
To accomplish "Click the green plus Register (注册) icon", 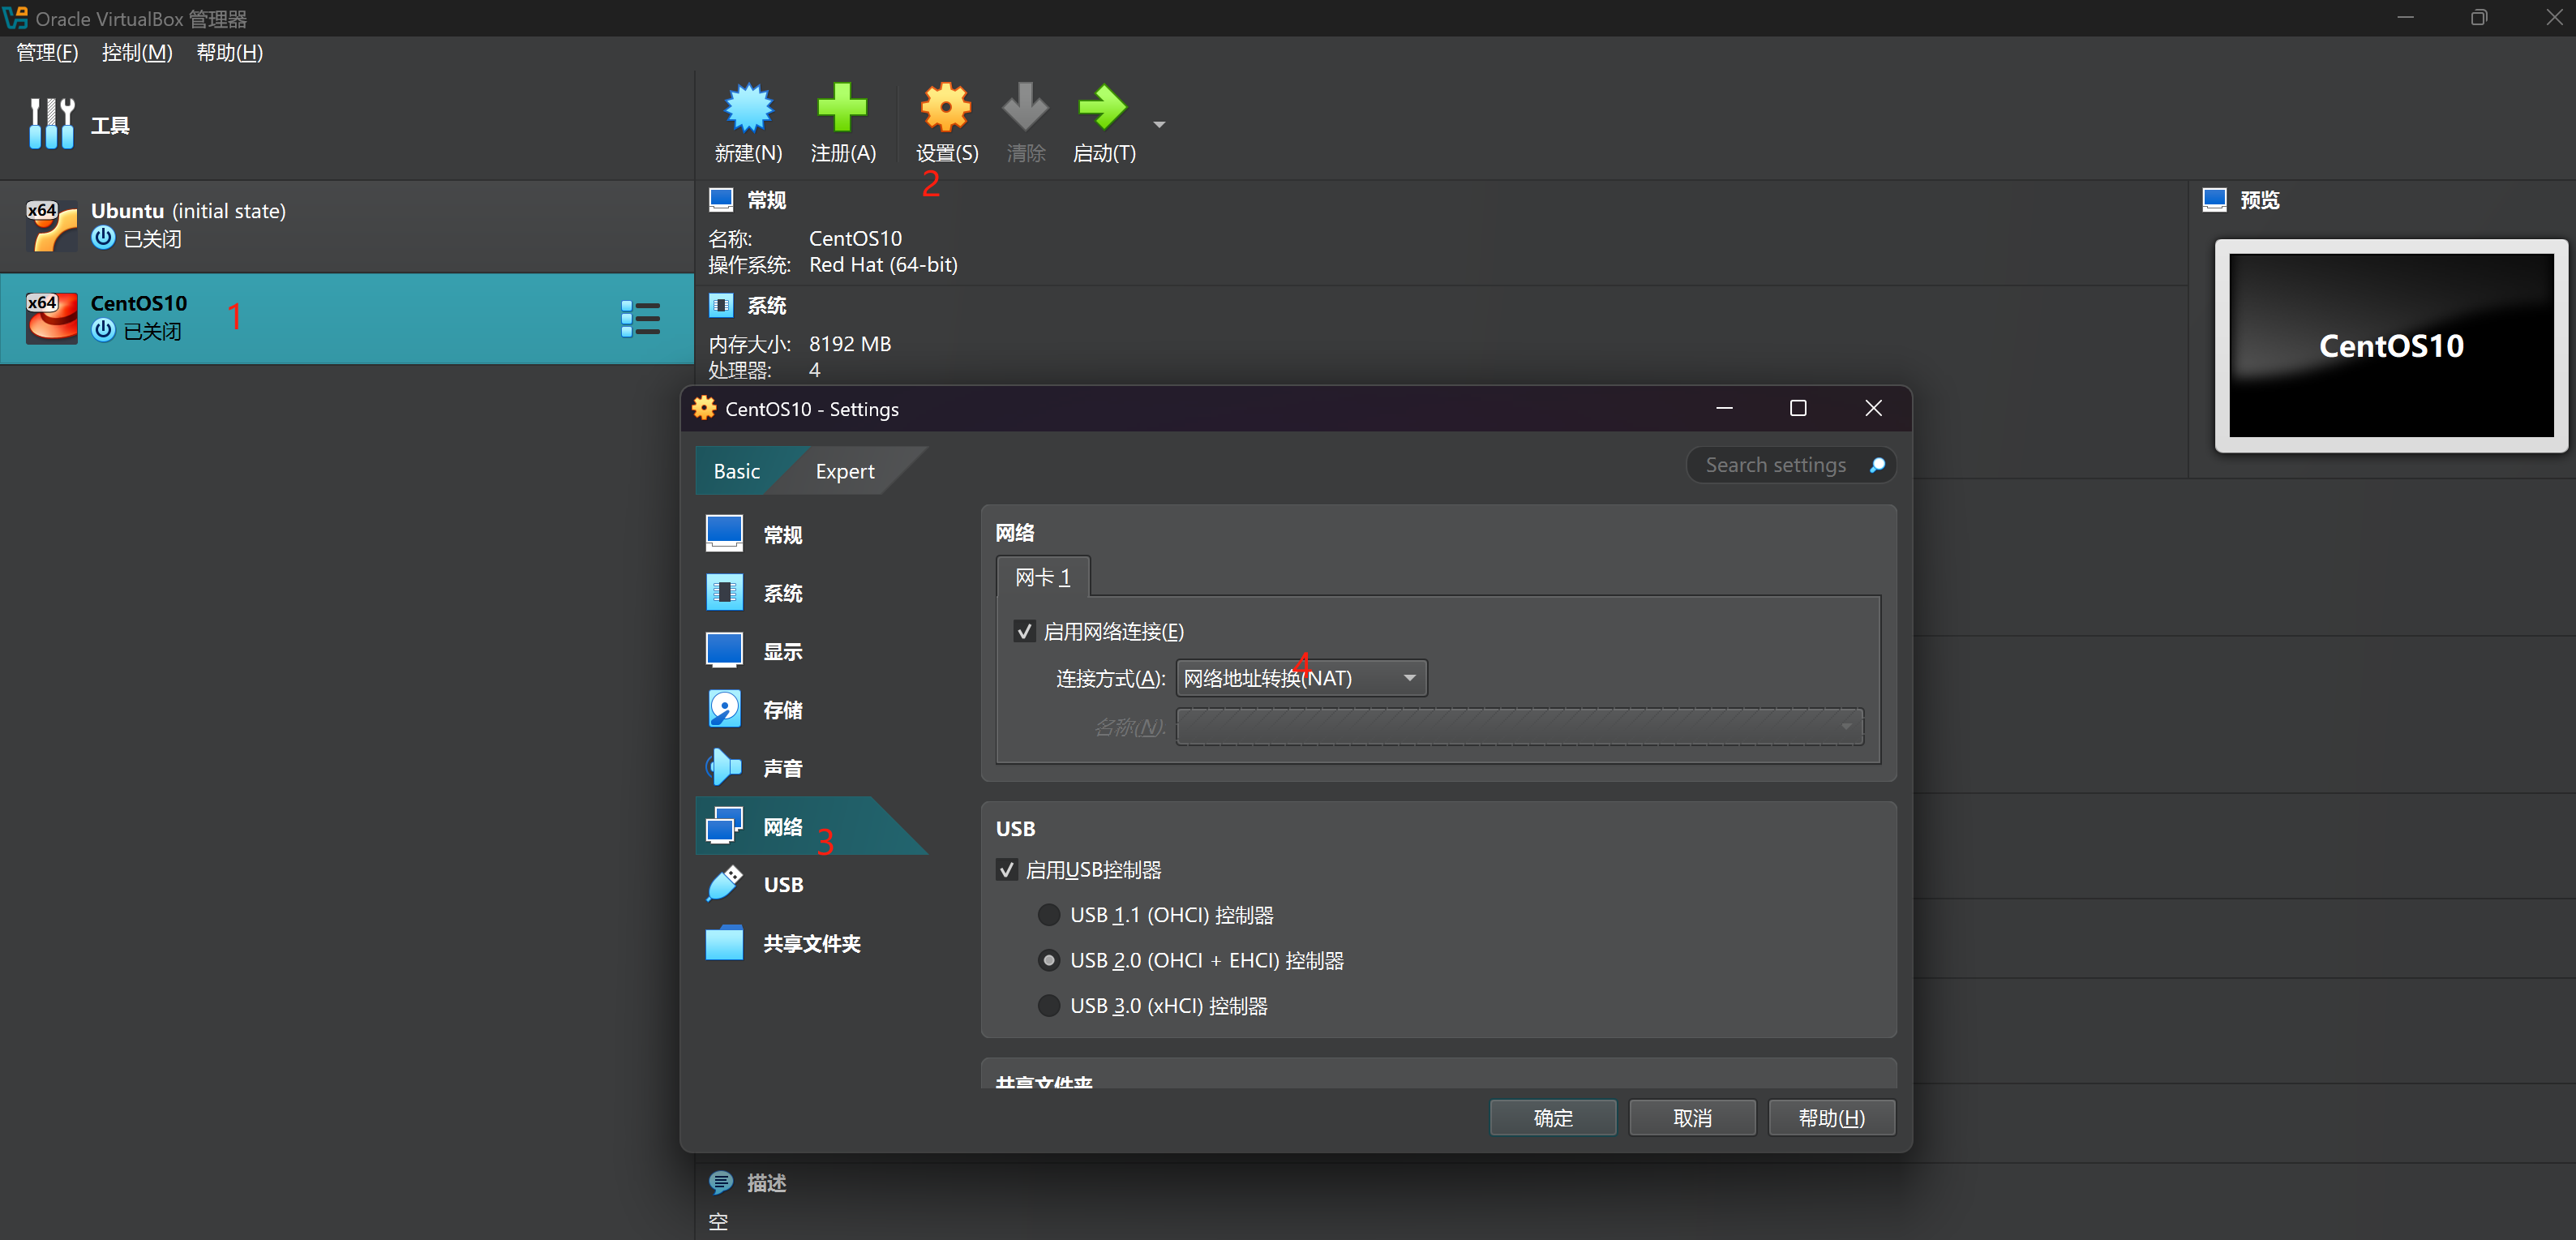I will (842, 109).
